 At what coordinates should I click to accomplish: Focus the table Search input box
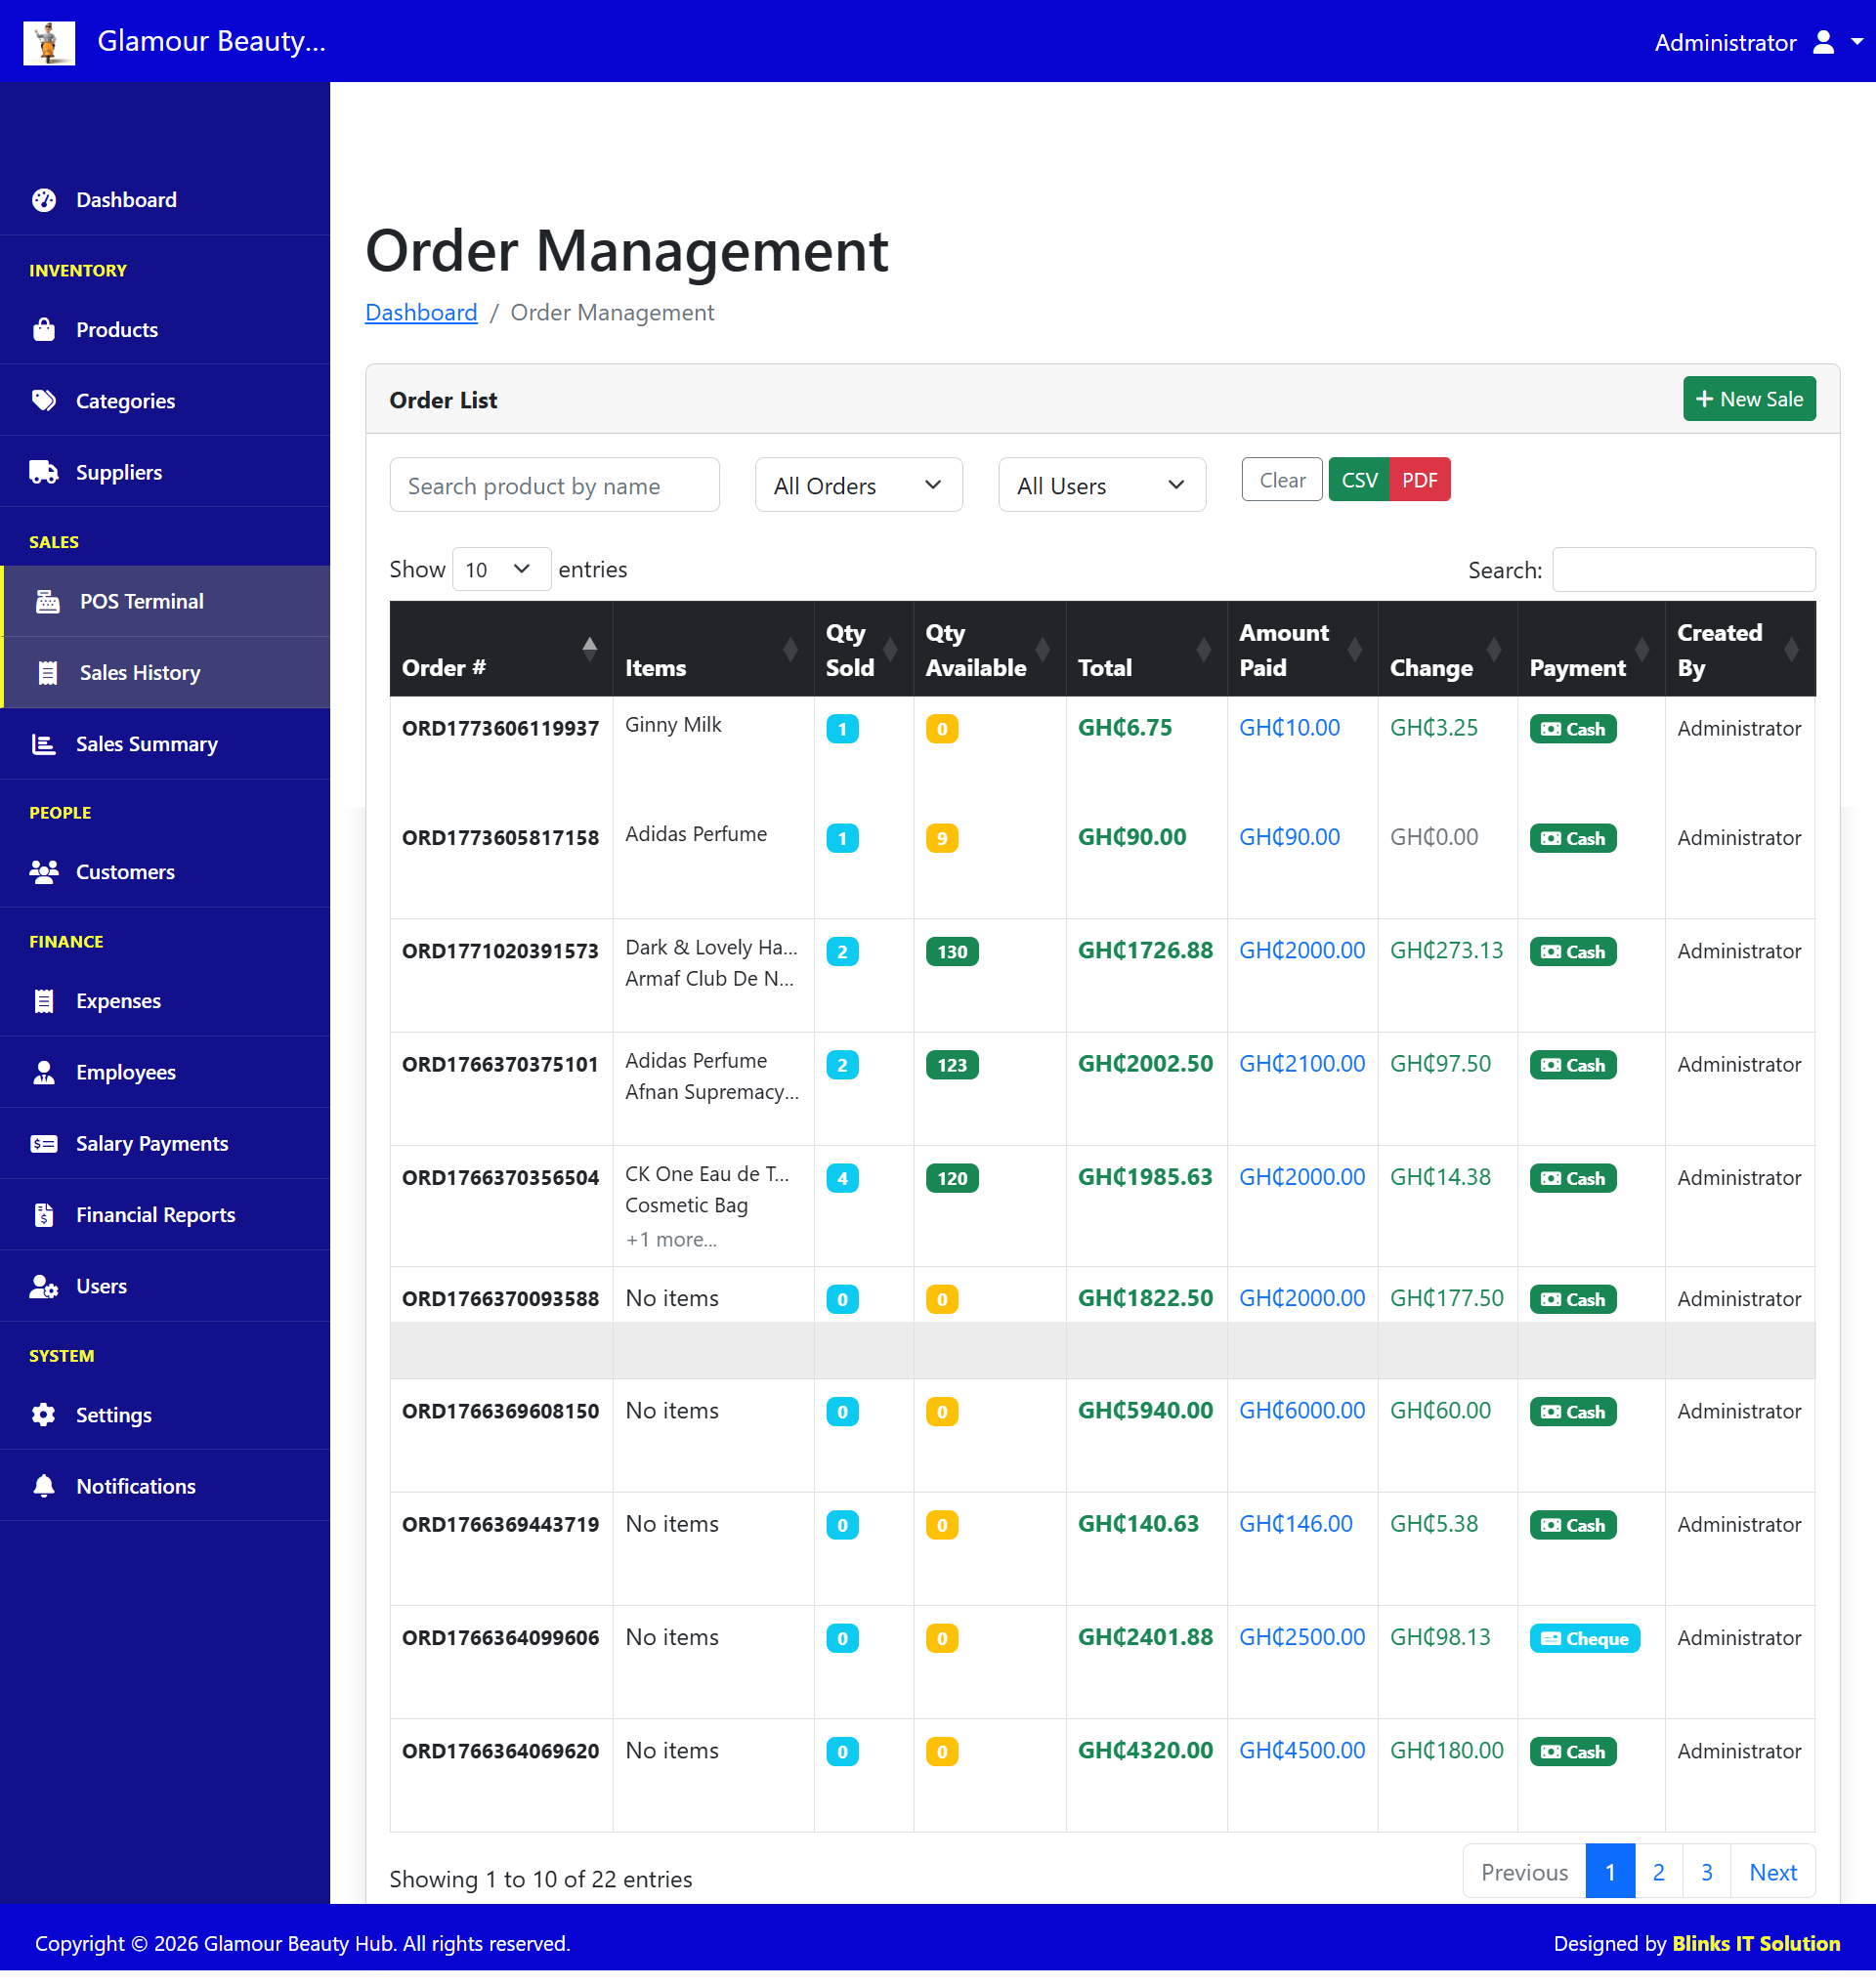[1684, 569]
